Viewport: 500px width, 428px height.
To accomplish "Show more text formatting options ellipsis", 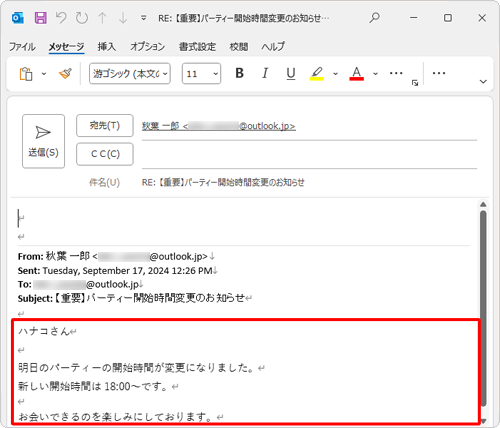I will coord(396,73).
